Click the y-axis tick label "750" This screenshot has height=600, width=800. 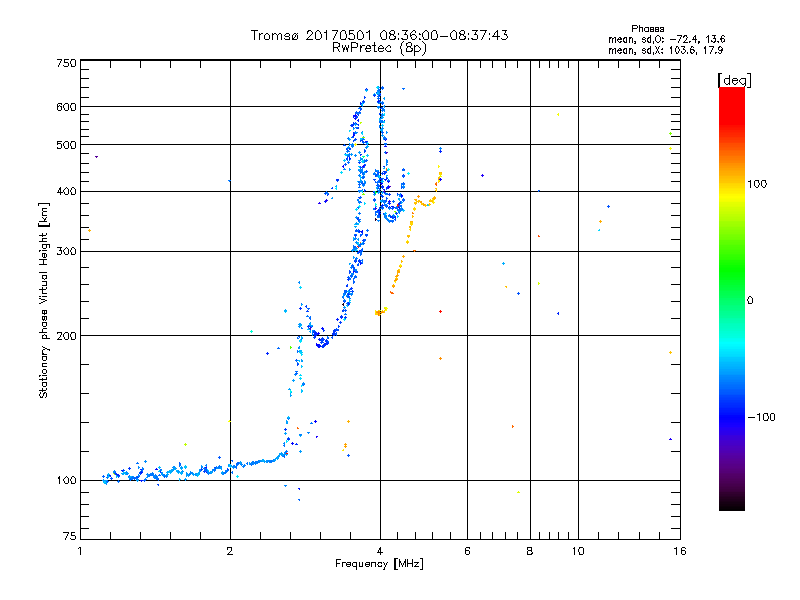tap(66, 63)
